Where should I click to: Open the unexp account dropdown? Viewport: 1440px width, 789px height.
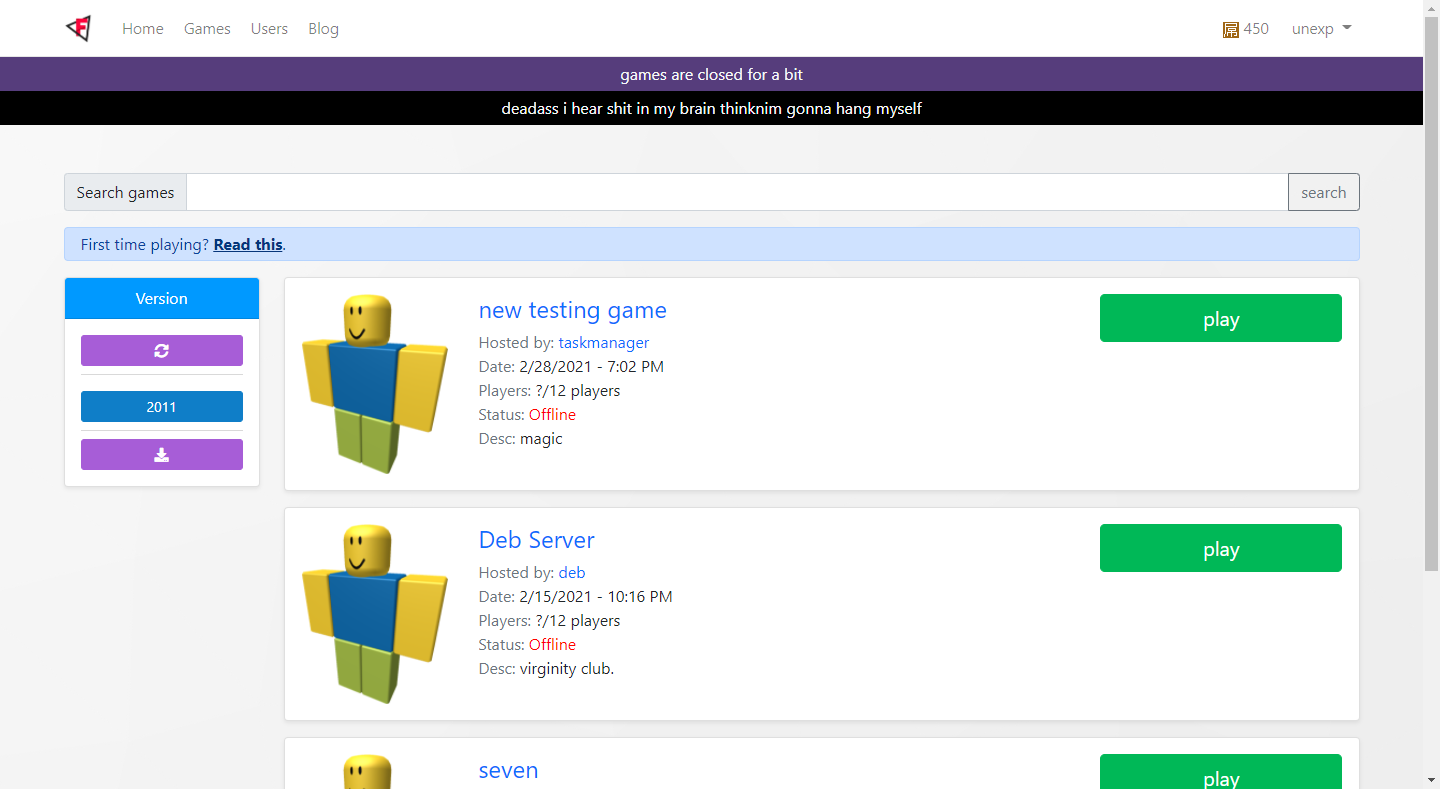1321,29
